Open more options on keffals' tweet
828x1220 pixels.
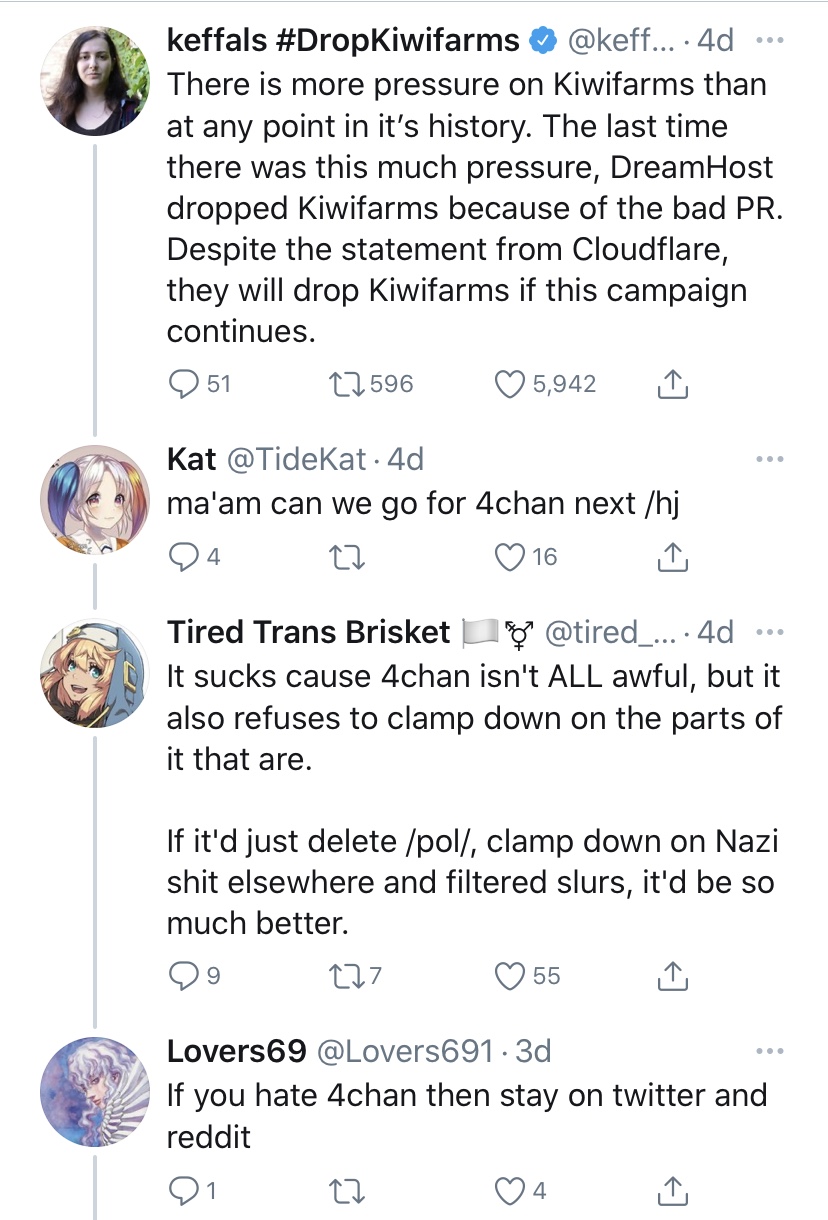point(768,41)
